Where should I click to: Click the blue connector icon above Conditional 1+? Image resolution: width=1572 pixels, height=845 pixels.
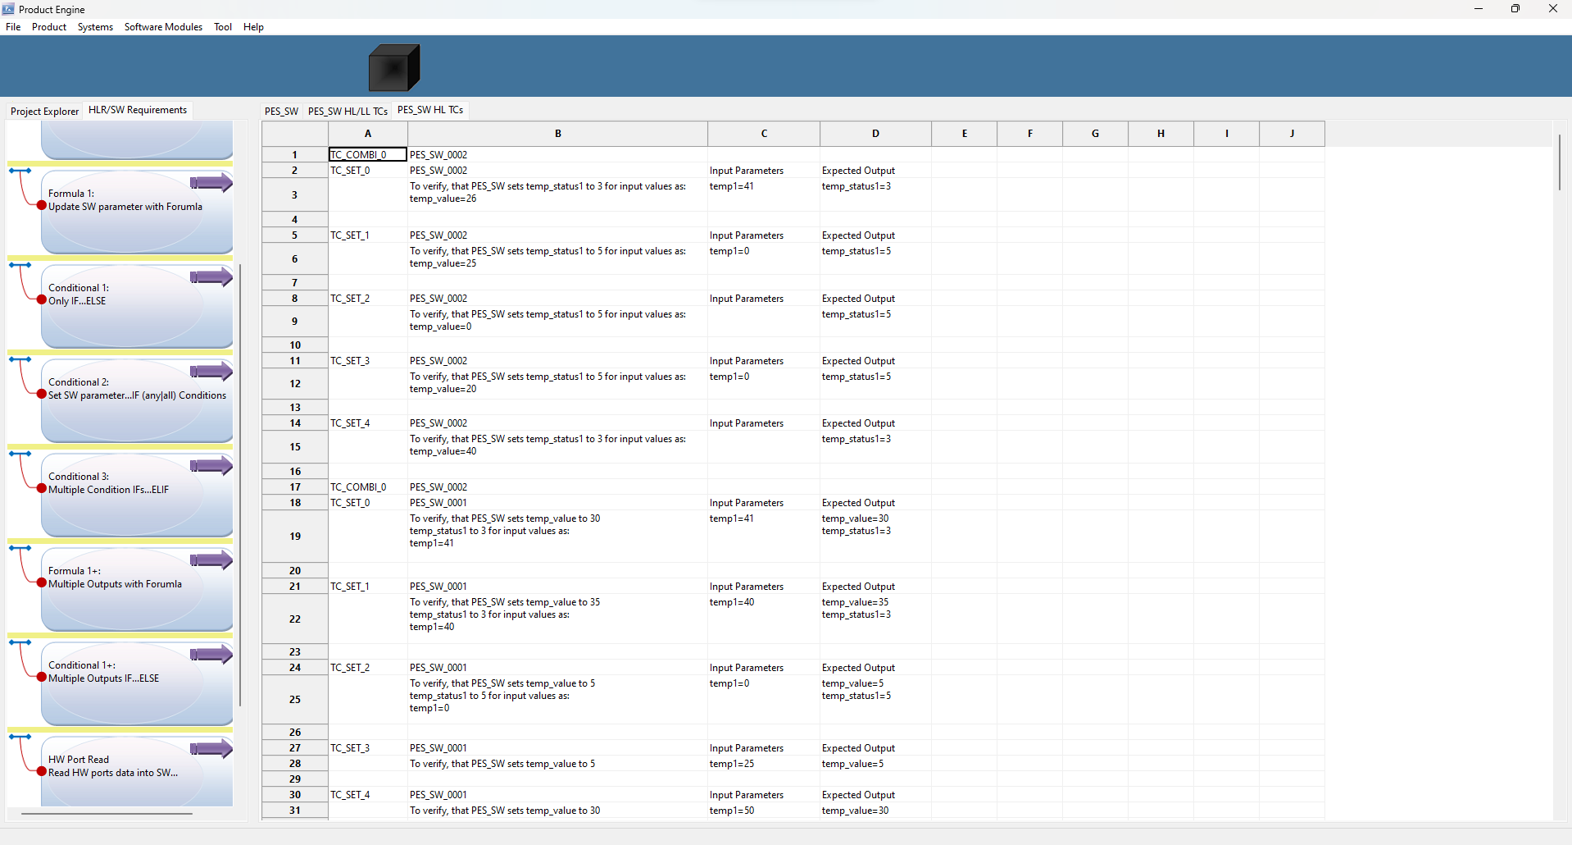click(x=20, y=643)
